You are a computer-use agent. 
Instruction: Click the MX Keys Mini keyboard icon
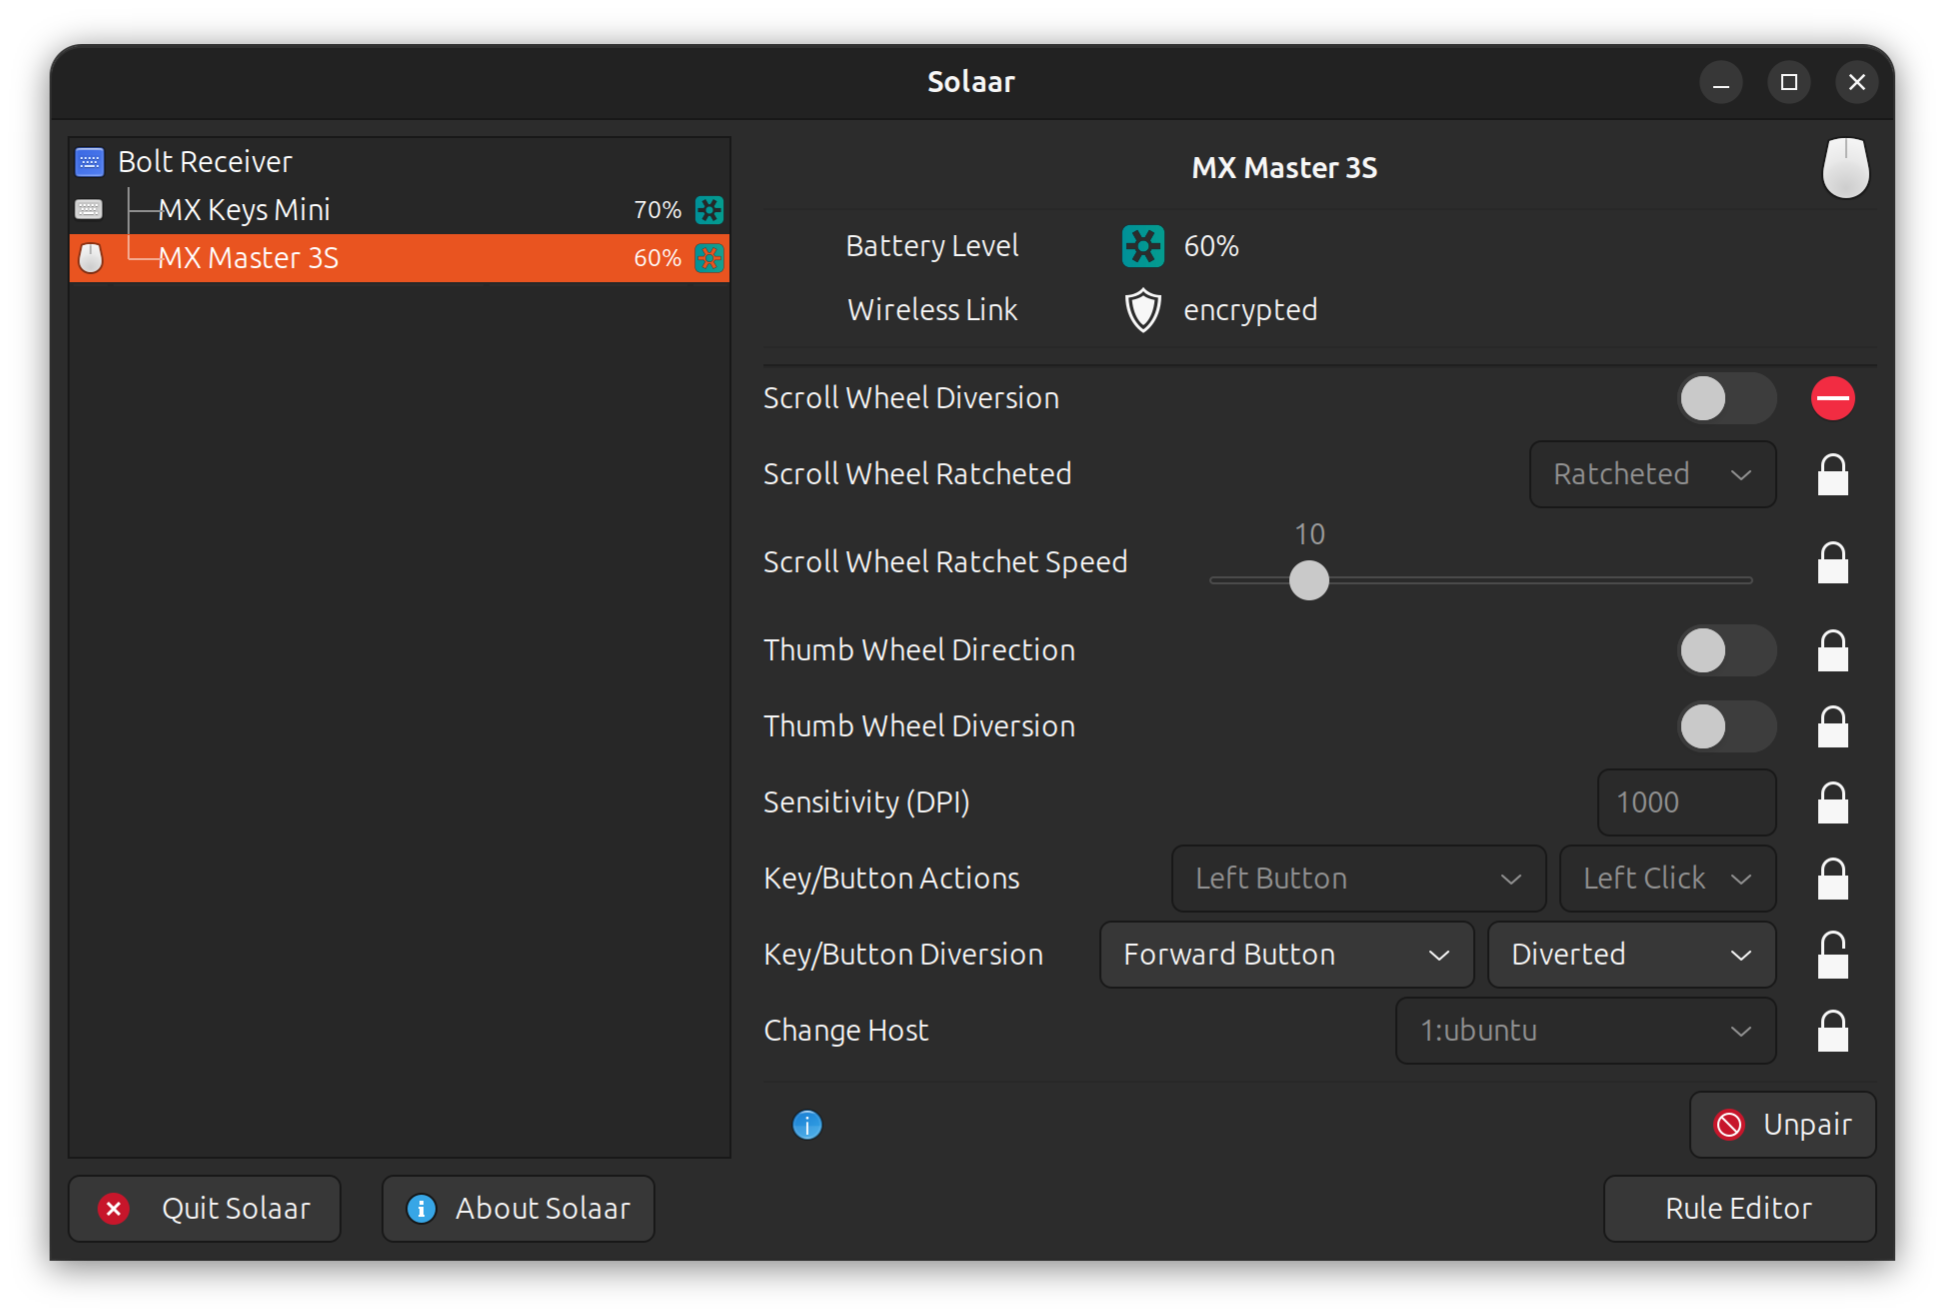point(89,210)
